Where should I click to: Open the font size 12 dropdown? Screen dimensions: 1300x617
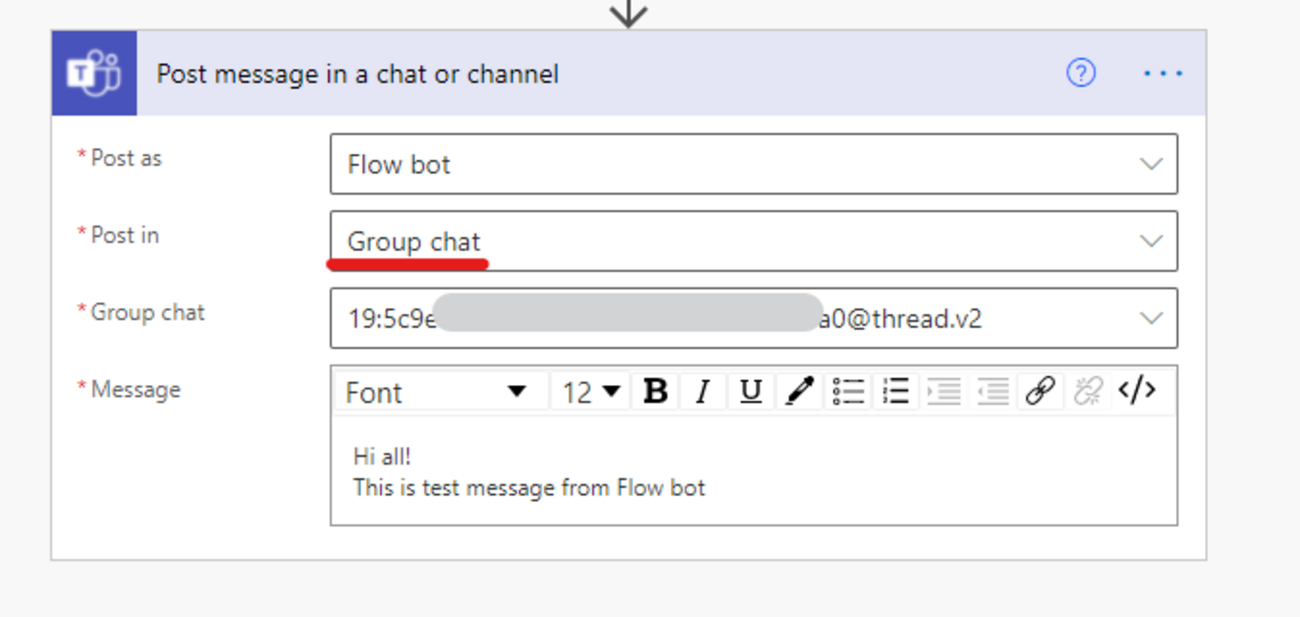click(590, 392)
